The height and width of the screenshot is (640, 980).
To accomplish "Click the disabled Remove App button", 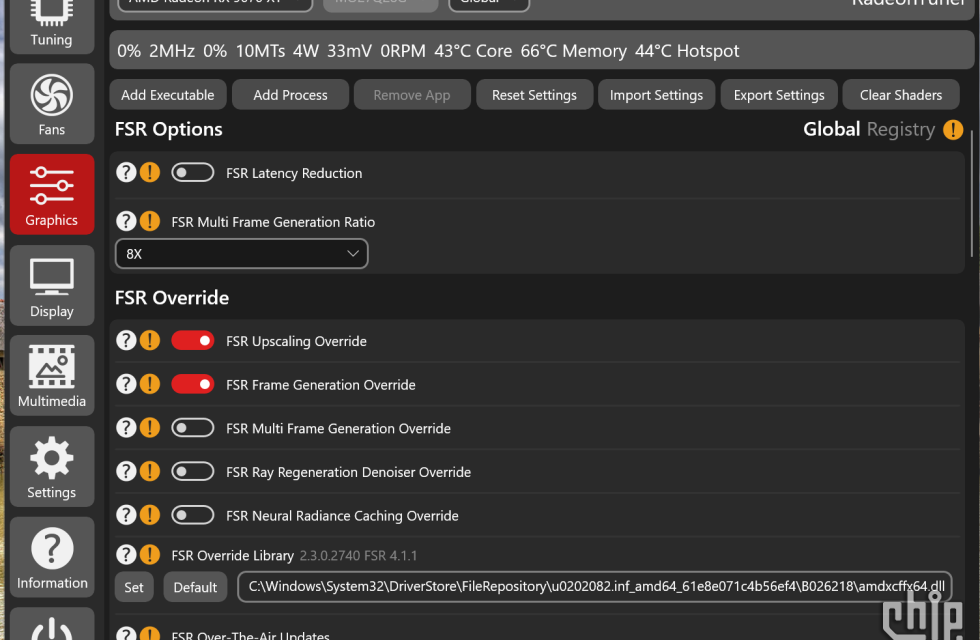I will coord(412,95).
